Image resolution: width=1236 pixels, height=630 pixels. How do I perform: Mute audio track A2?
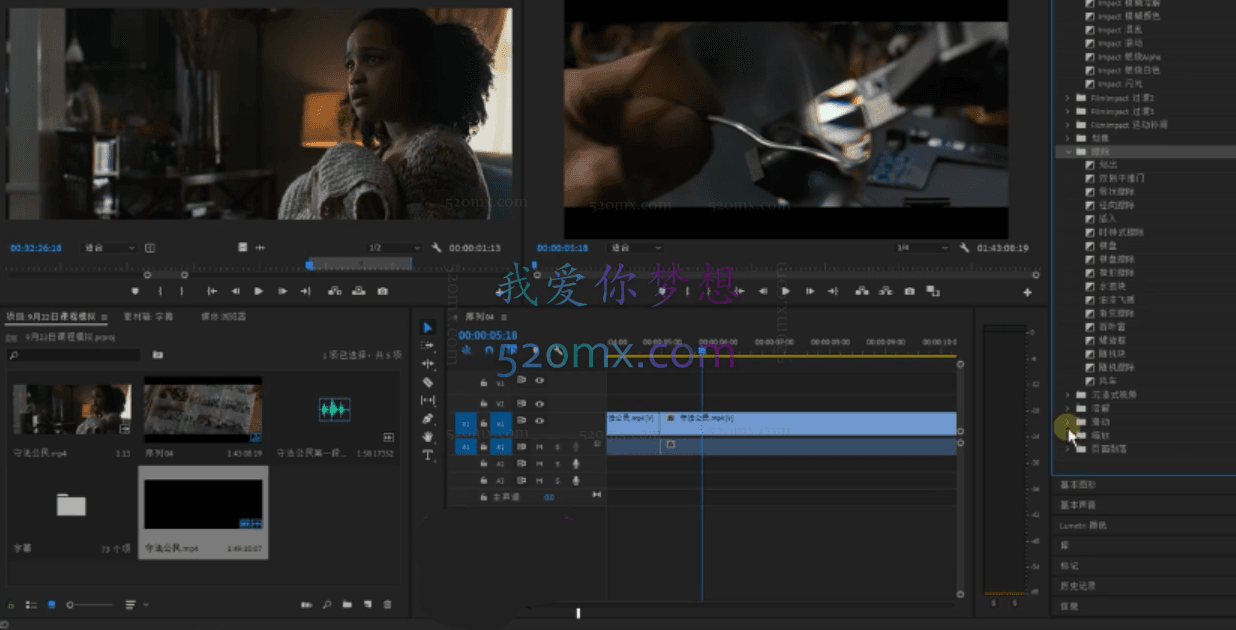539,464
